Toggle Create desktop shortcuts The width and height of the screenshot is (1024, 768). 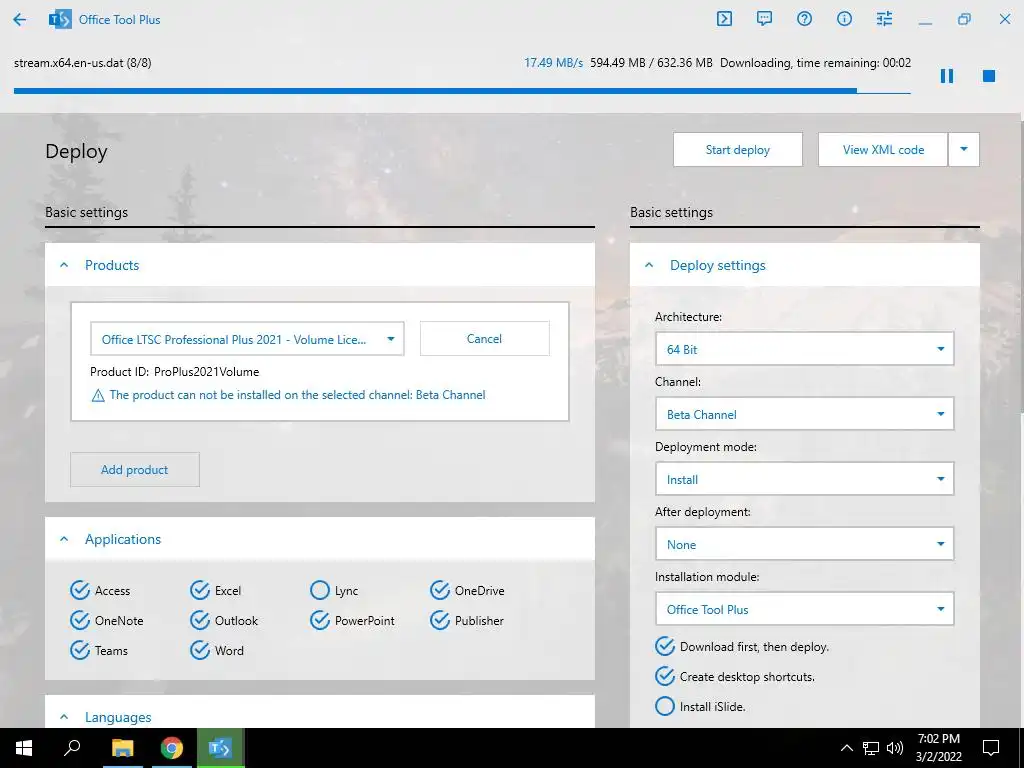(665, 677)
